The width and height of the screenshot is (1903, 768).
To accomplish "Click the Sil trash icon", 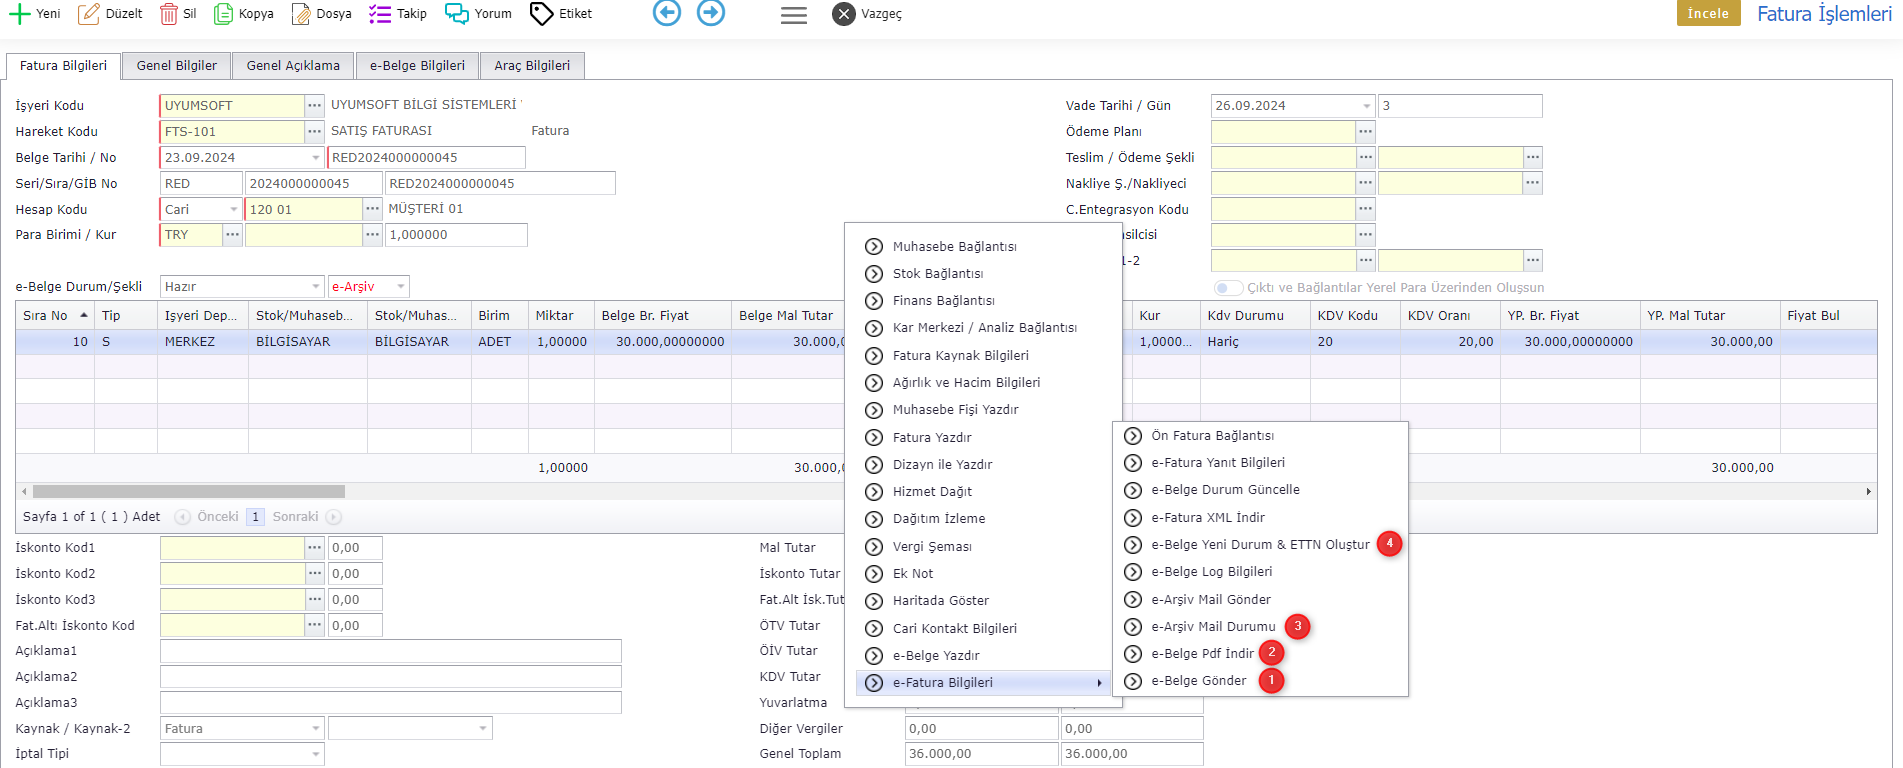I will 169,14.
